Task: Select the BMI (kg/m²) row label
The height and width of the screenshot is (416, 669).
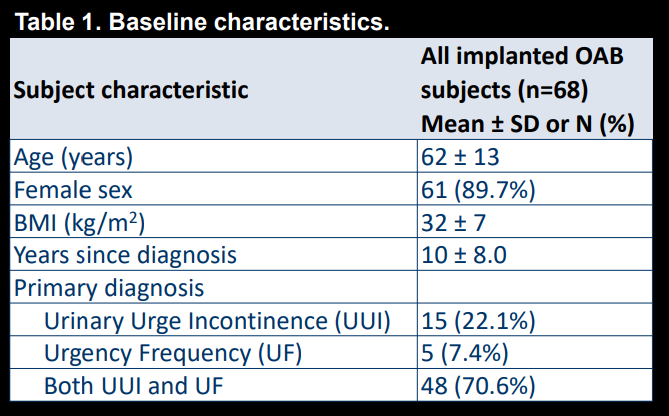Action: pos(79,222)
